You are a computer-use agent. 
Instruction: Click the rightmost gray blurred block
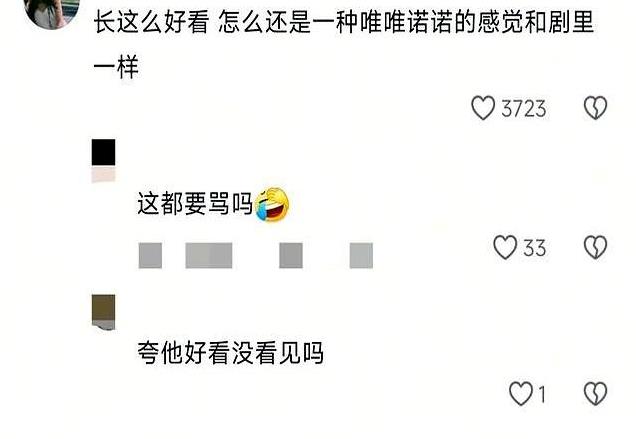(x=361, y=256)
